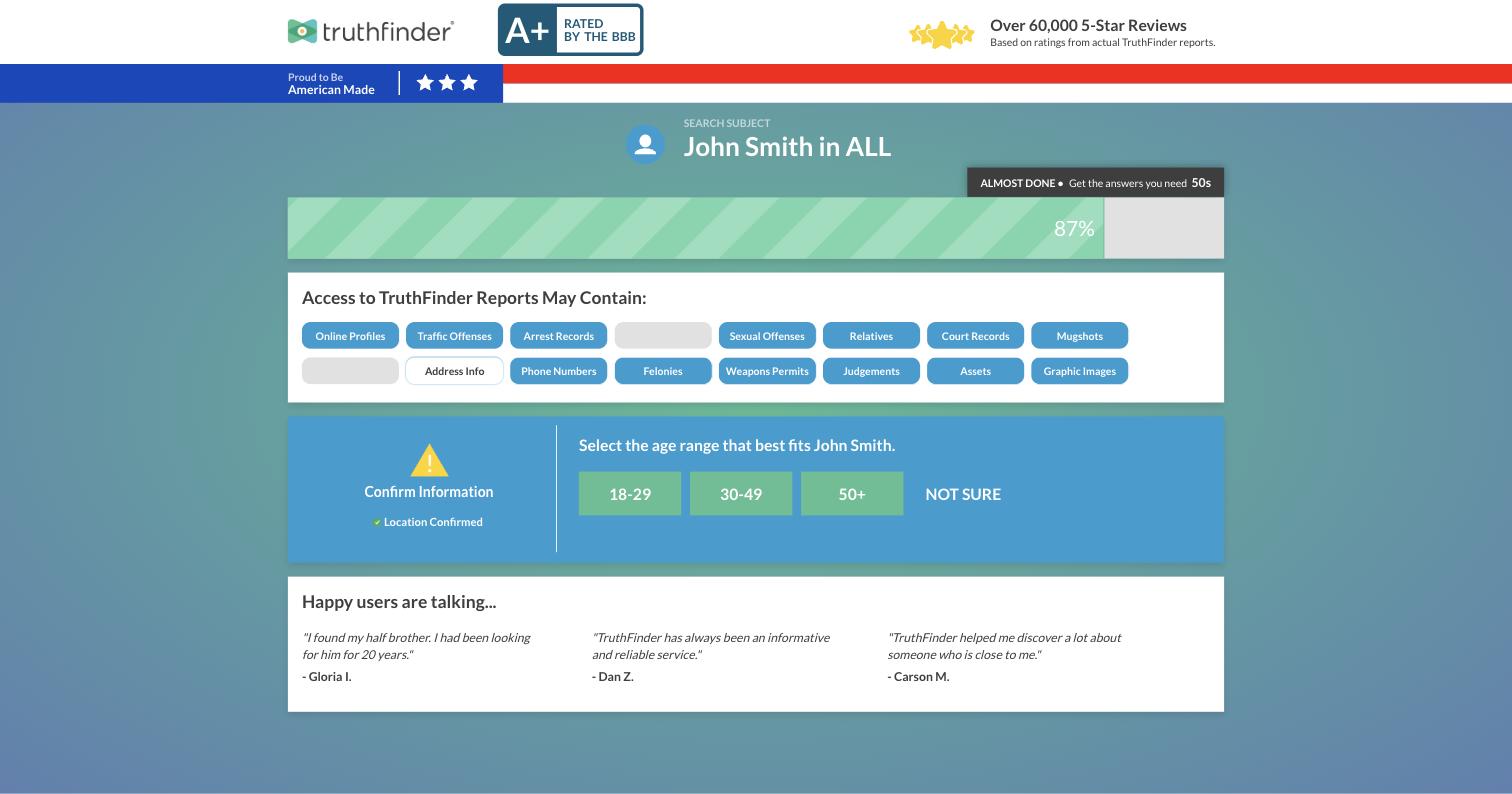
Task: Click the TruthFinder logo
Action: point(371,31)
